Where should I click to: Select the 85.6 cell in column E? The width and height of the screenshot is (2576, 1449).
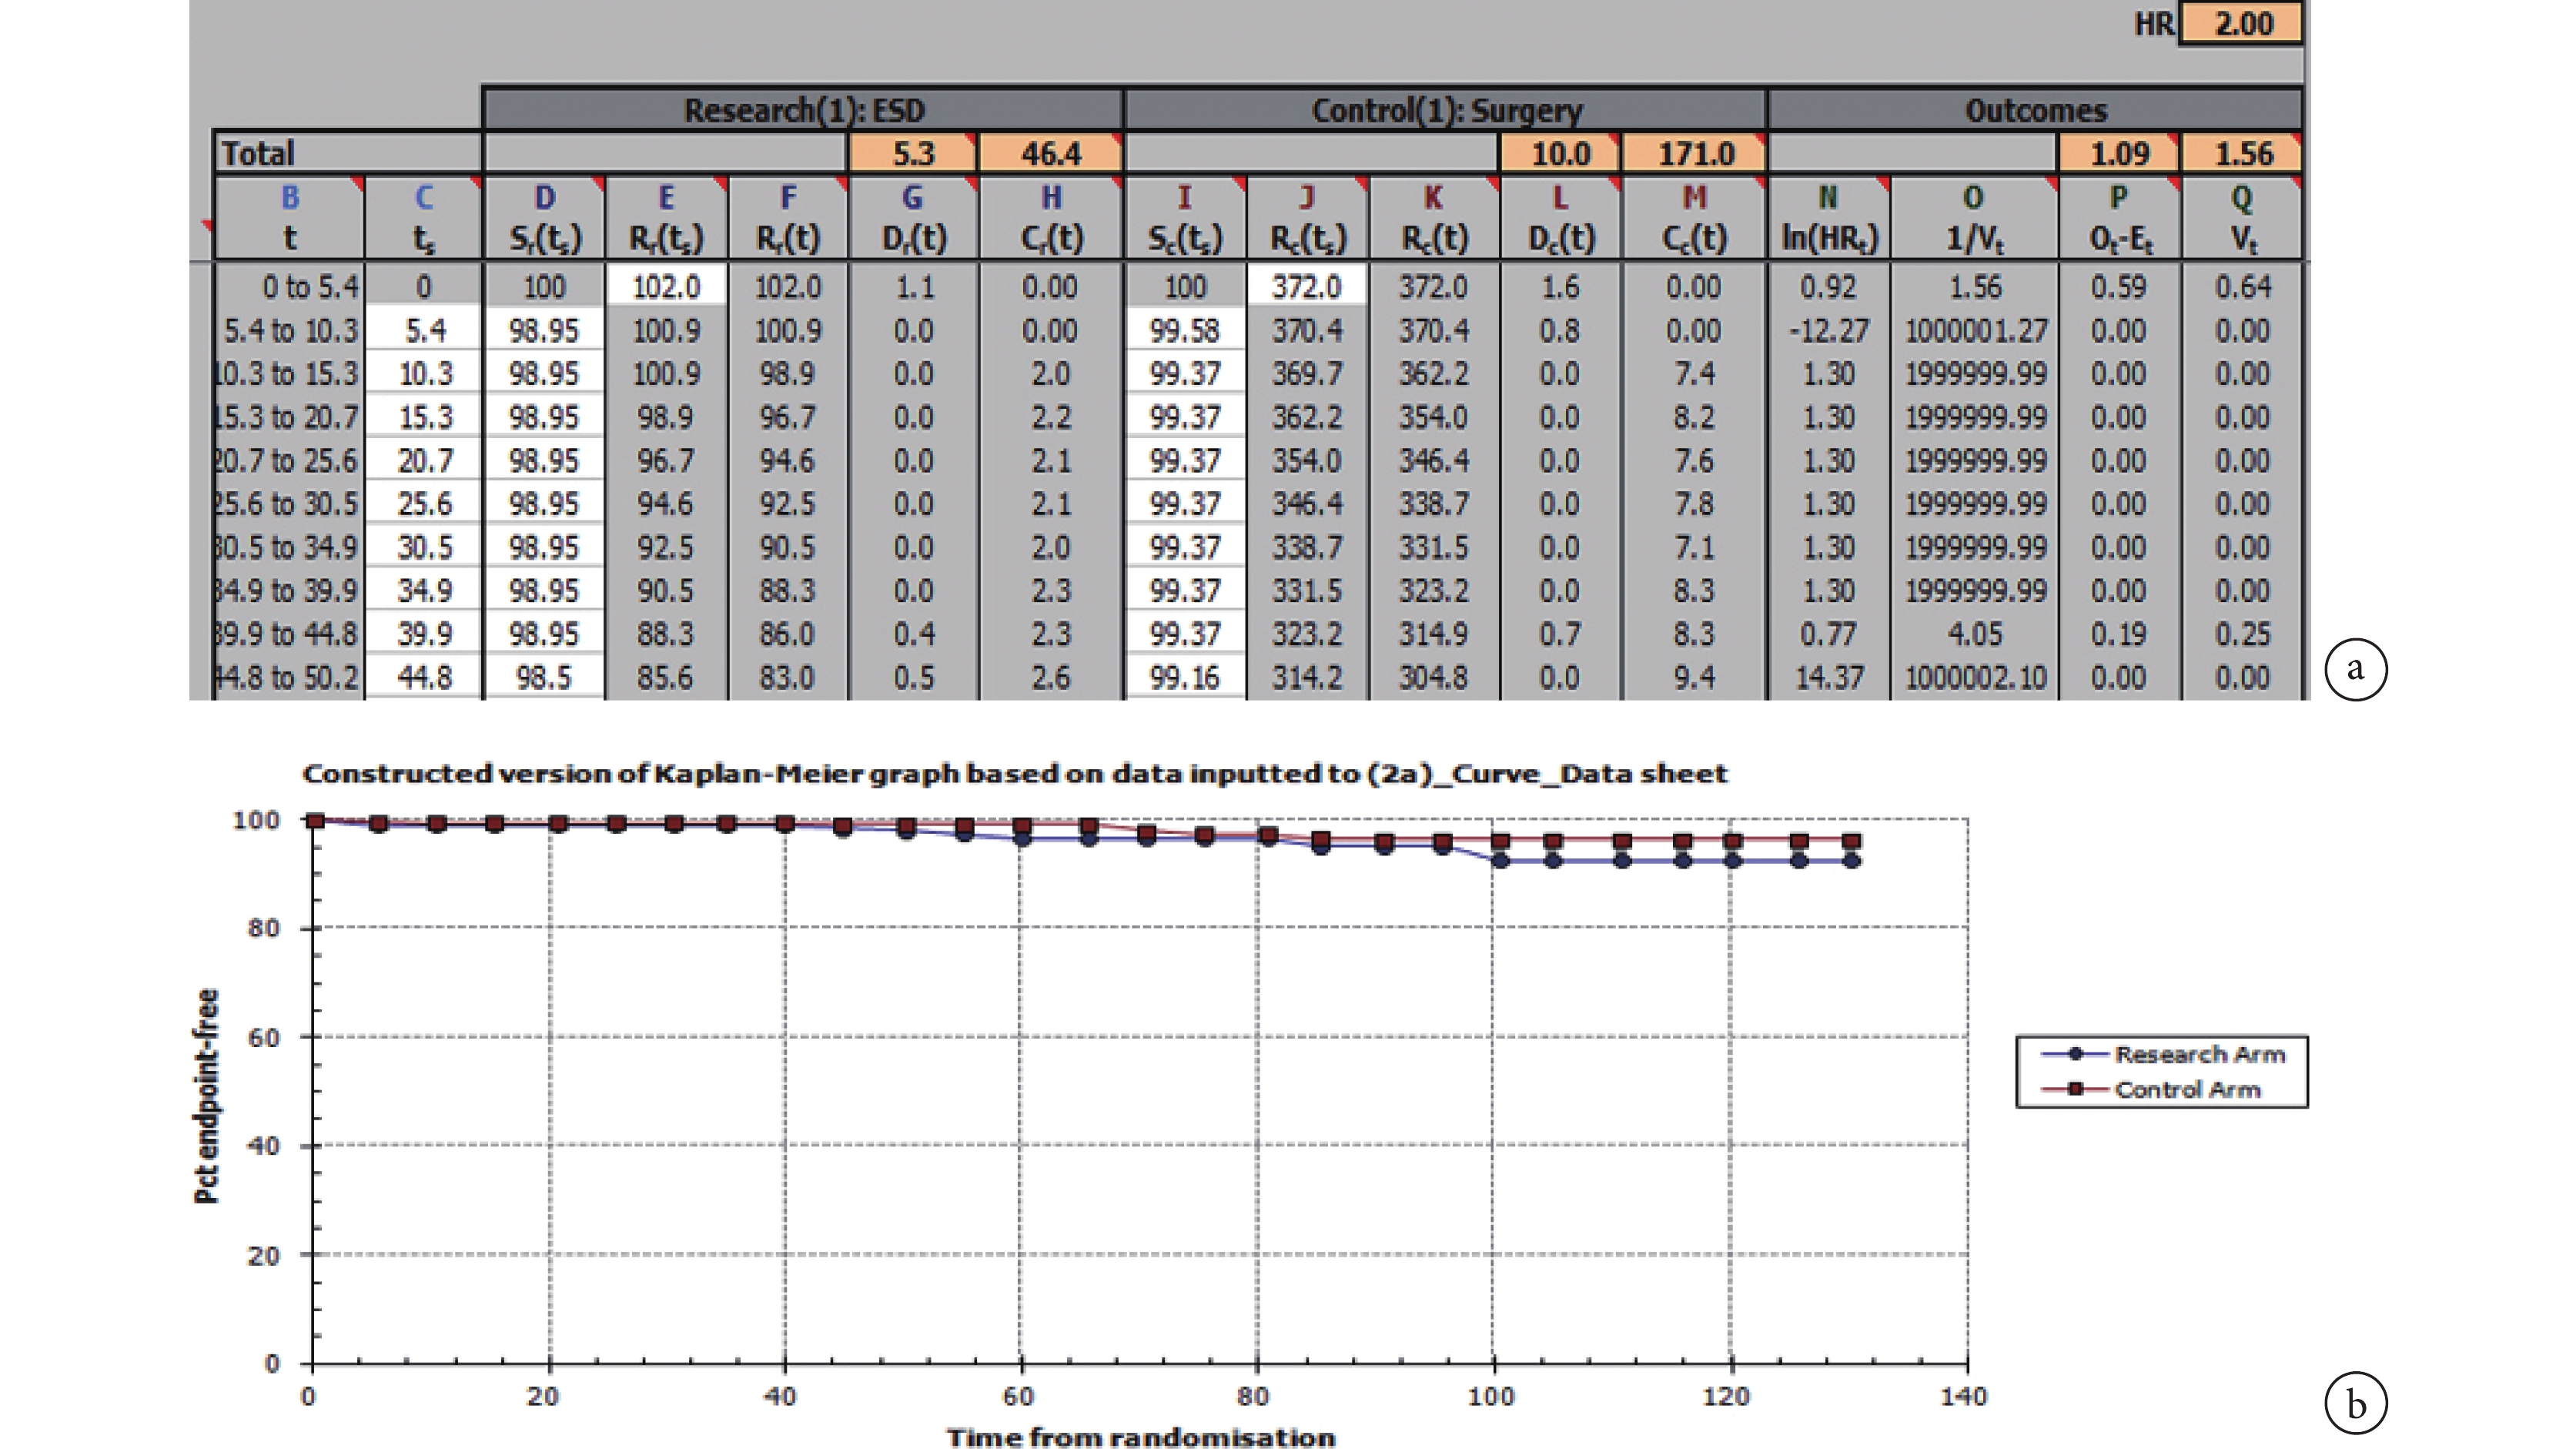(x=666, y=677)
